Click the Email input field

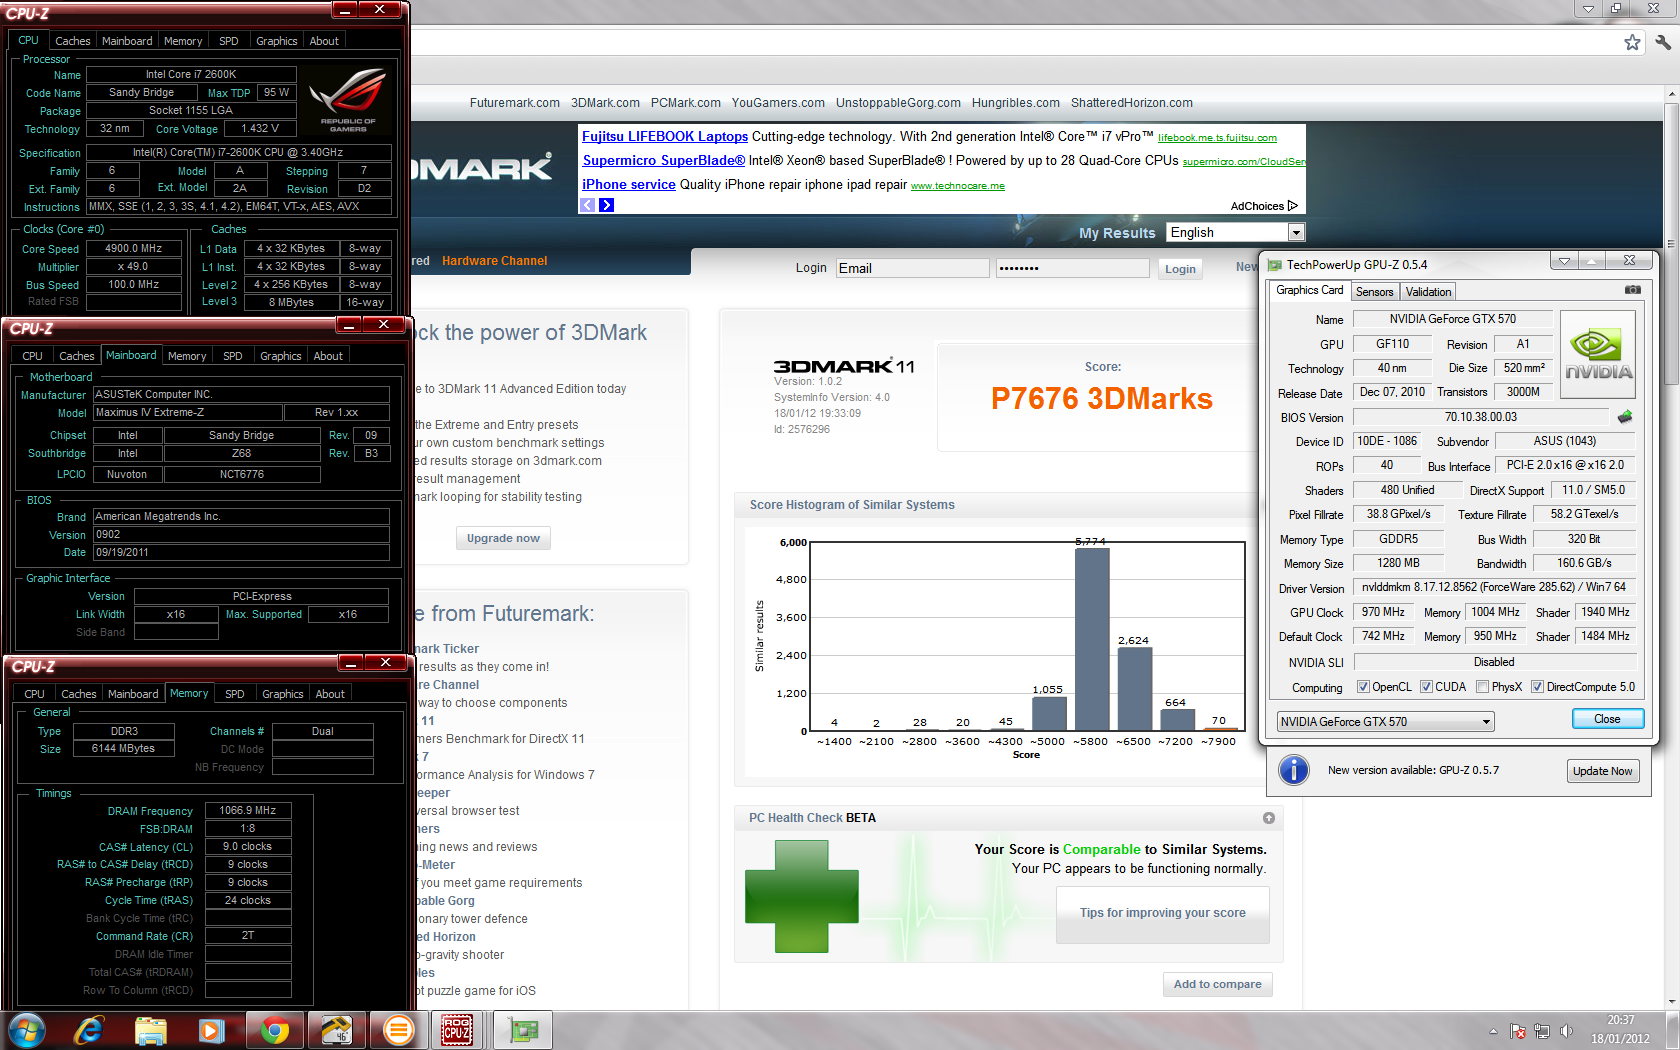point(913,268)
